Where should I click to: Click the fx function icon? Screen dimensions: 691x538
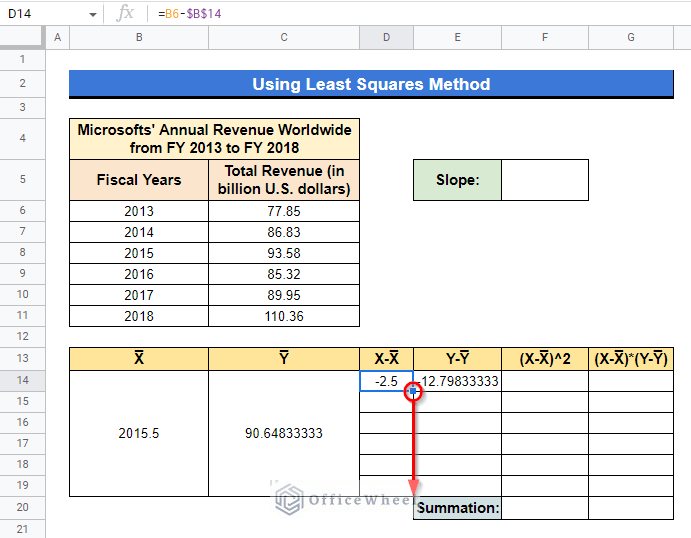(125, 13)
